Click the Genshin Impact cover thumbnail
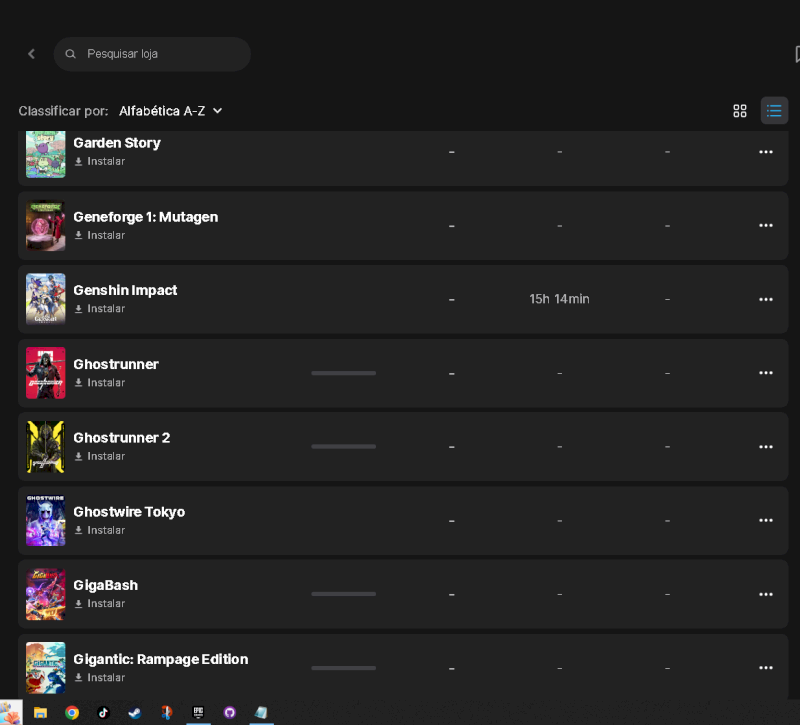800x725 pixels. (45, 299)
